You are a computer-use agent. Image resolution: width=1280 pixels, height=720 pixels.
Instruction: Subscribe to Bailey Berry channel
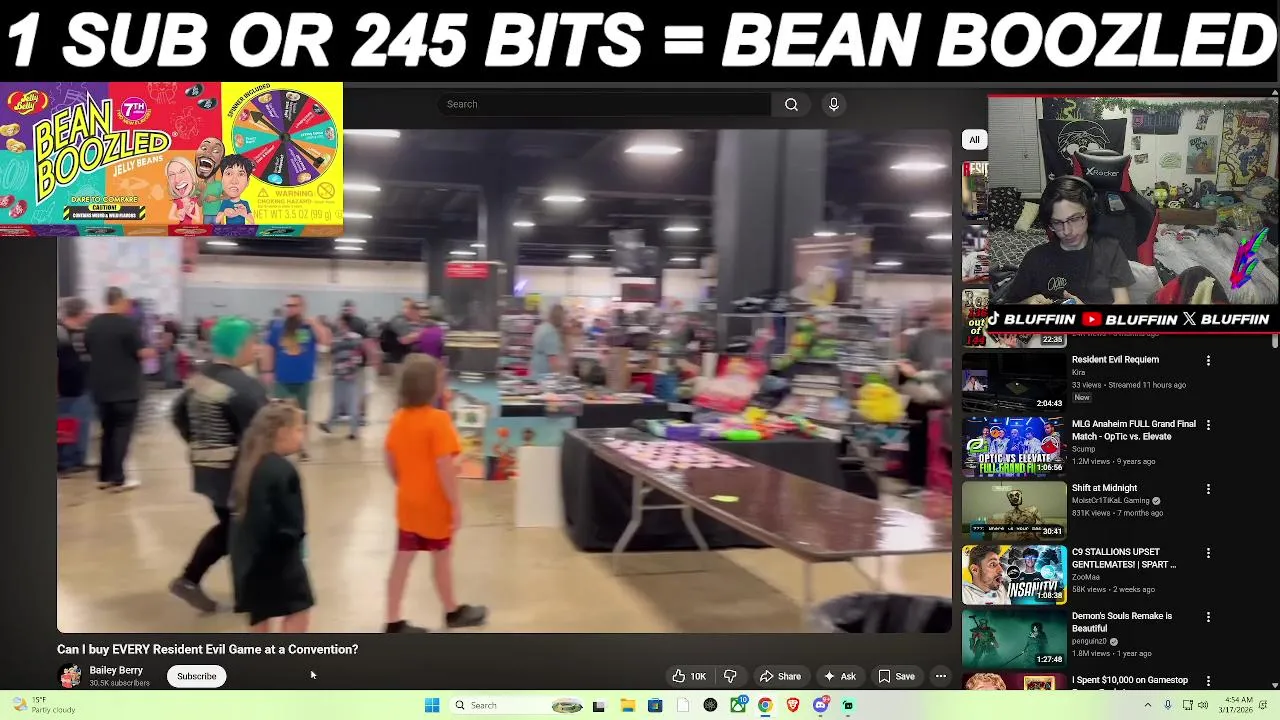tap(196, 676)
